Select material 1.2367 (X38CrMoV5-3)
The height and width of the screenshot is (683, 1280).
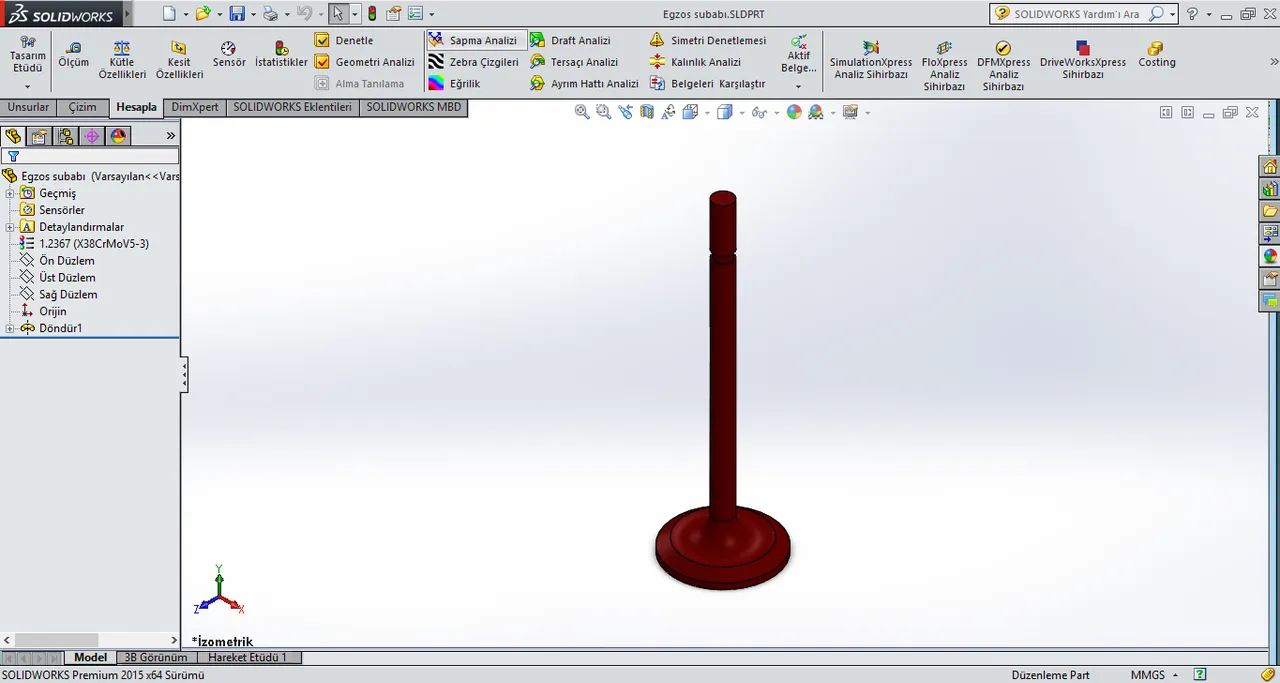pyautogui.click(x=94, y=244)
